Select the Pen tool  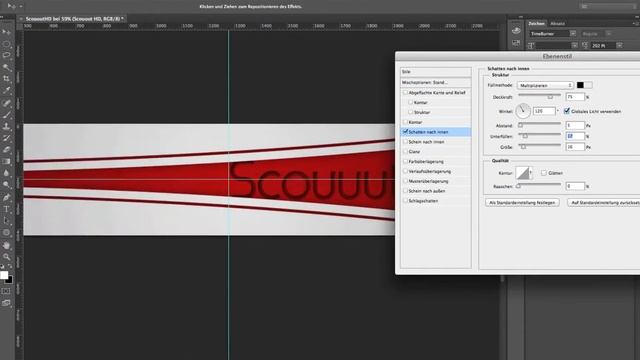tap(7, 198)
